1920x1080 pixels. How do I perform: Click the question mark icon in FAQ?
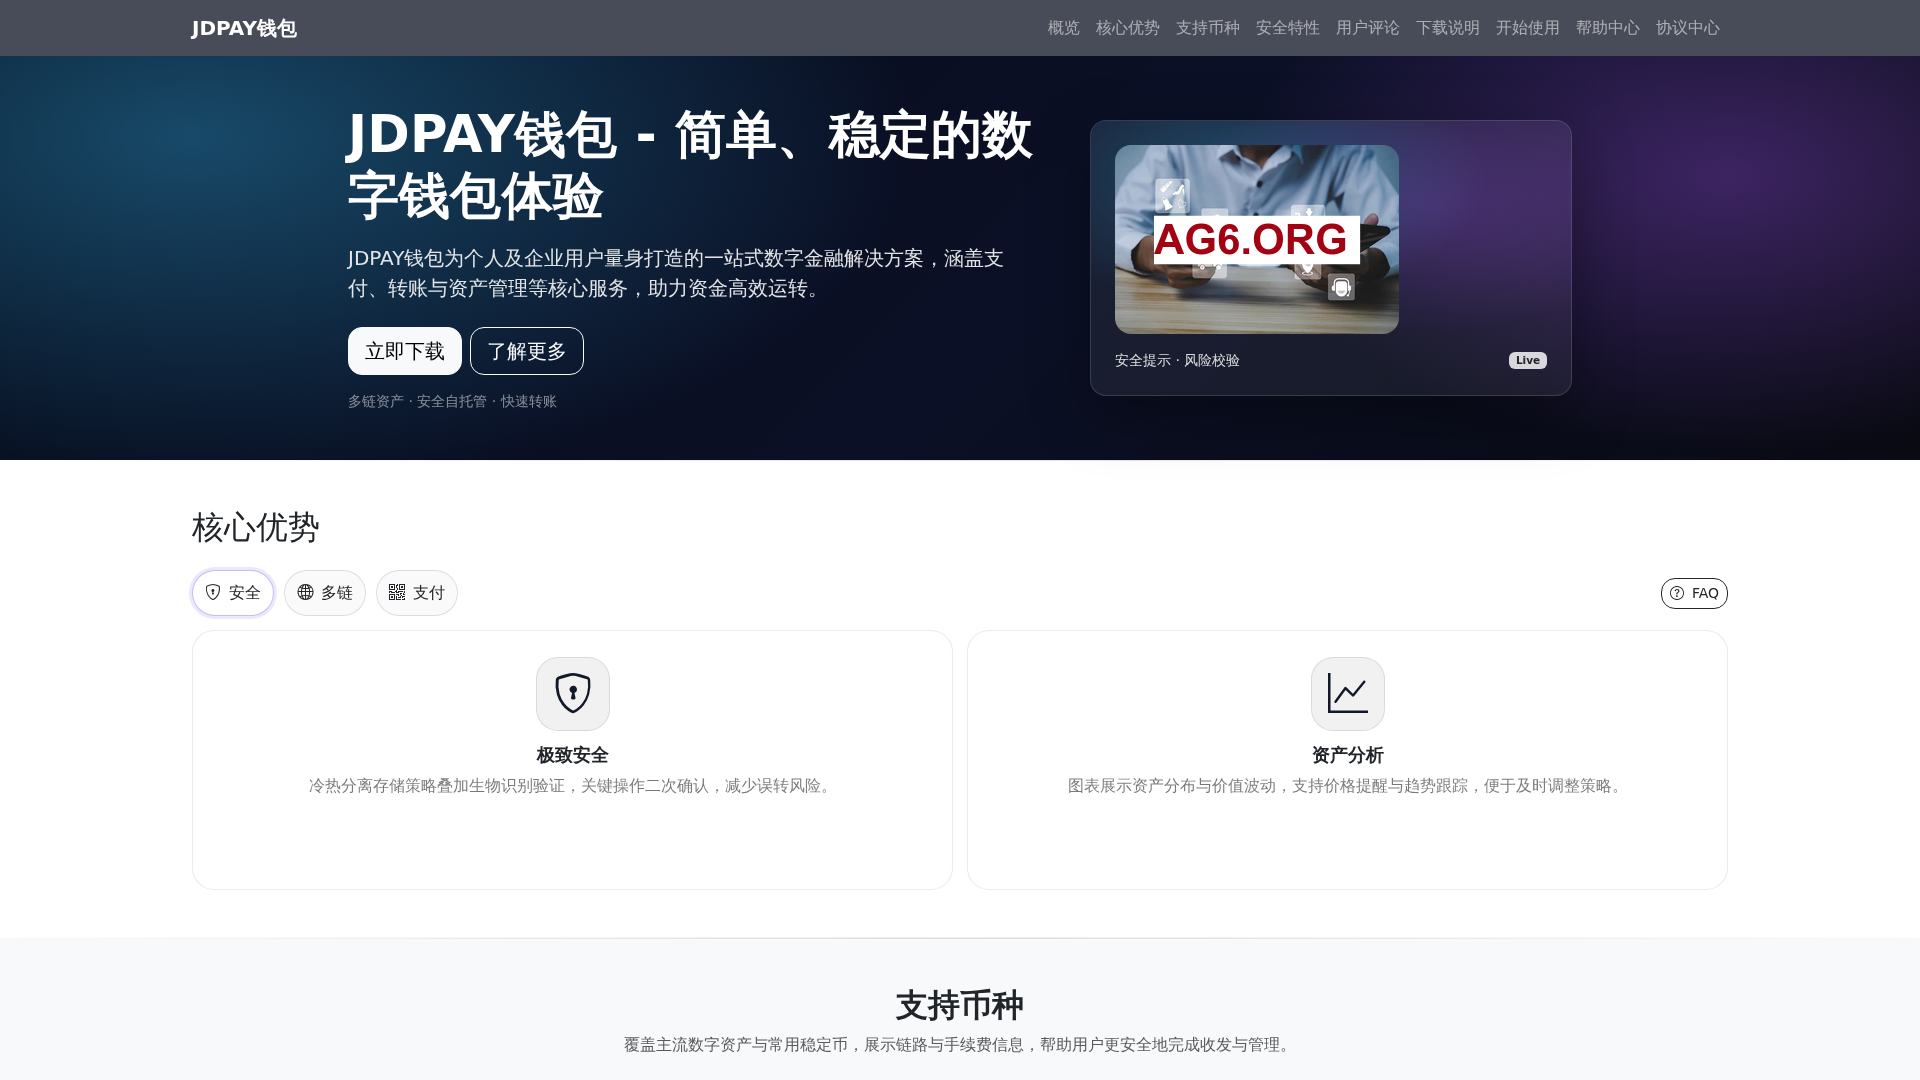coord(1677,593)
